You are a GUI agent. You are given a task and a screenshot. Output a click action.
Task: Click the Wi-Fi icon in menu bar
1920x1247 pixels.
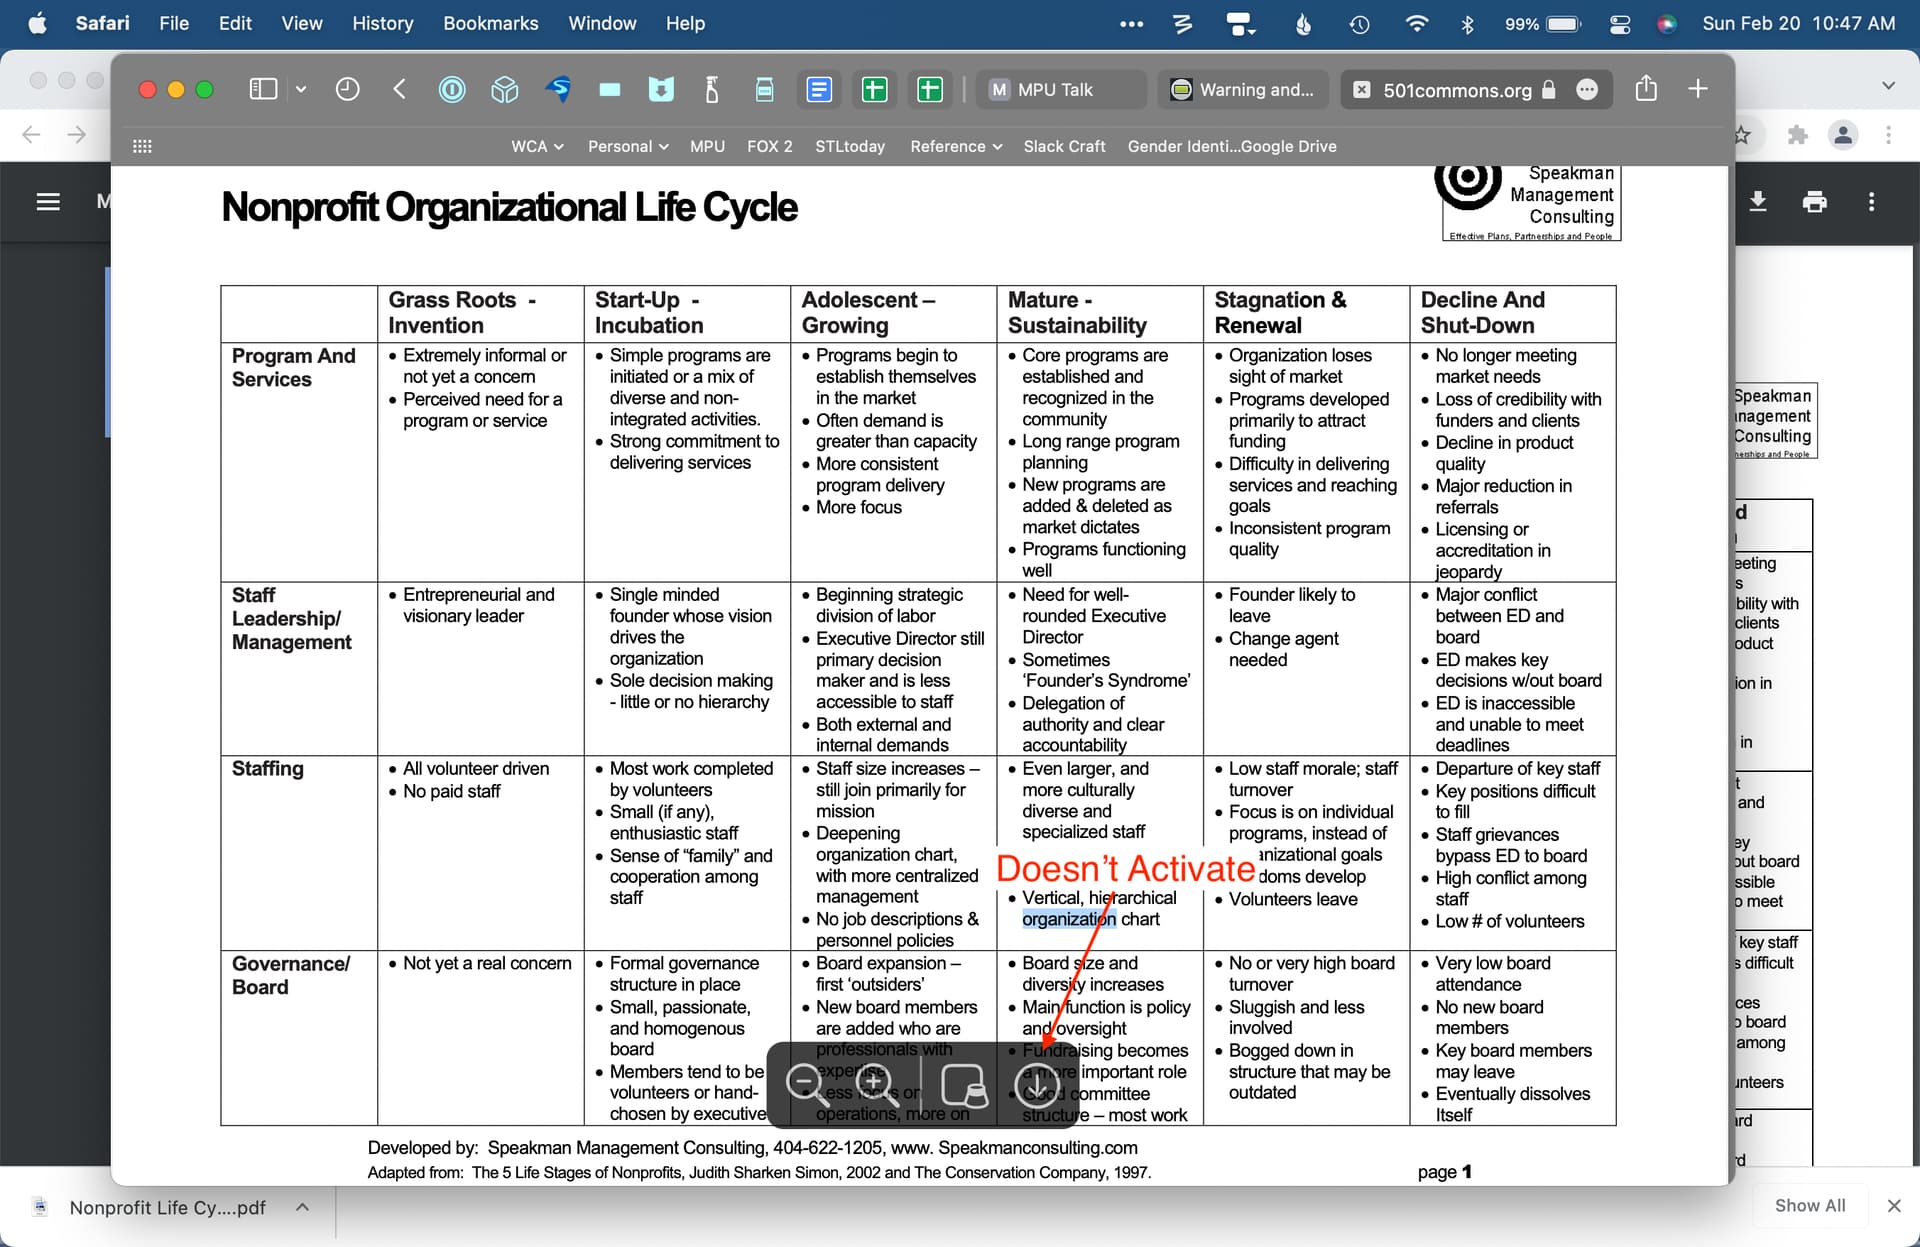click(x=1413, y=22)
